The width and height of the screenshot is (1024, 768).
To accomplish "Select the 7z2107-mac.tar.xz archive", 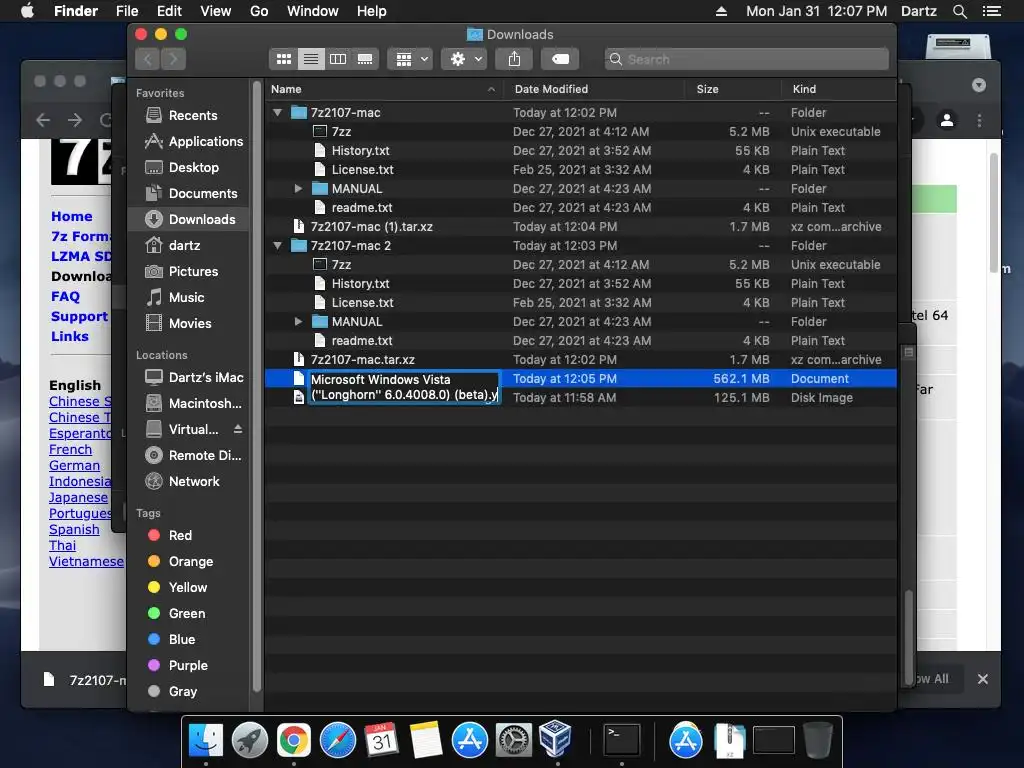I will 581,360.
